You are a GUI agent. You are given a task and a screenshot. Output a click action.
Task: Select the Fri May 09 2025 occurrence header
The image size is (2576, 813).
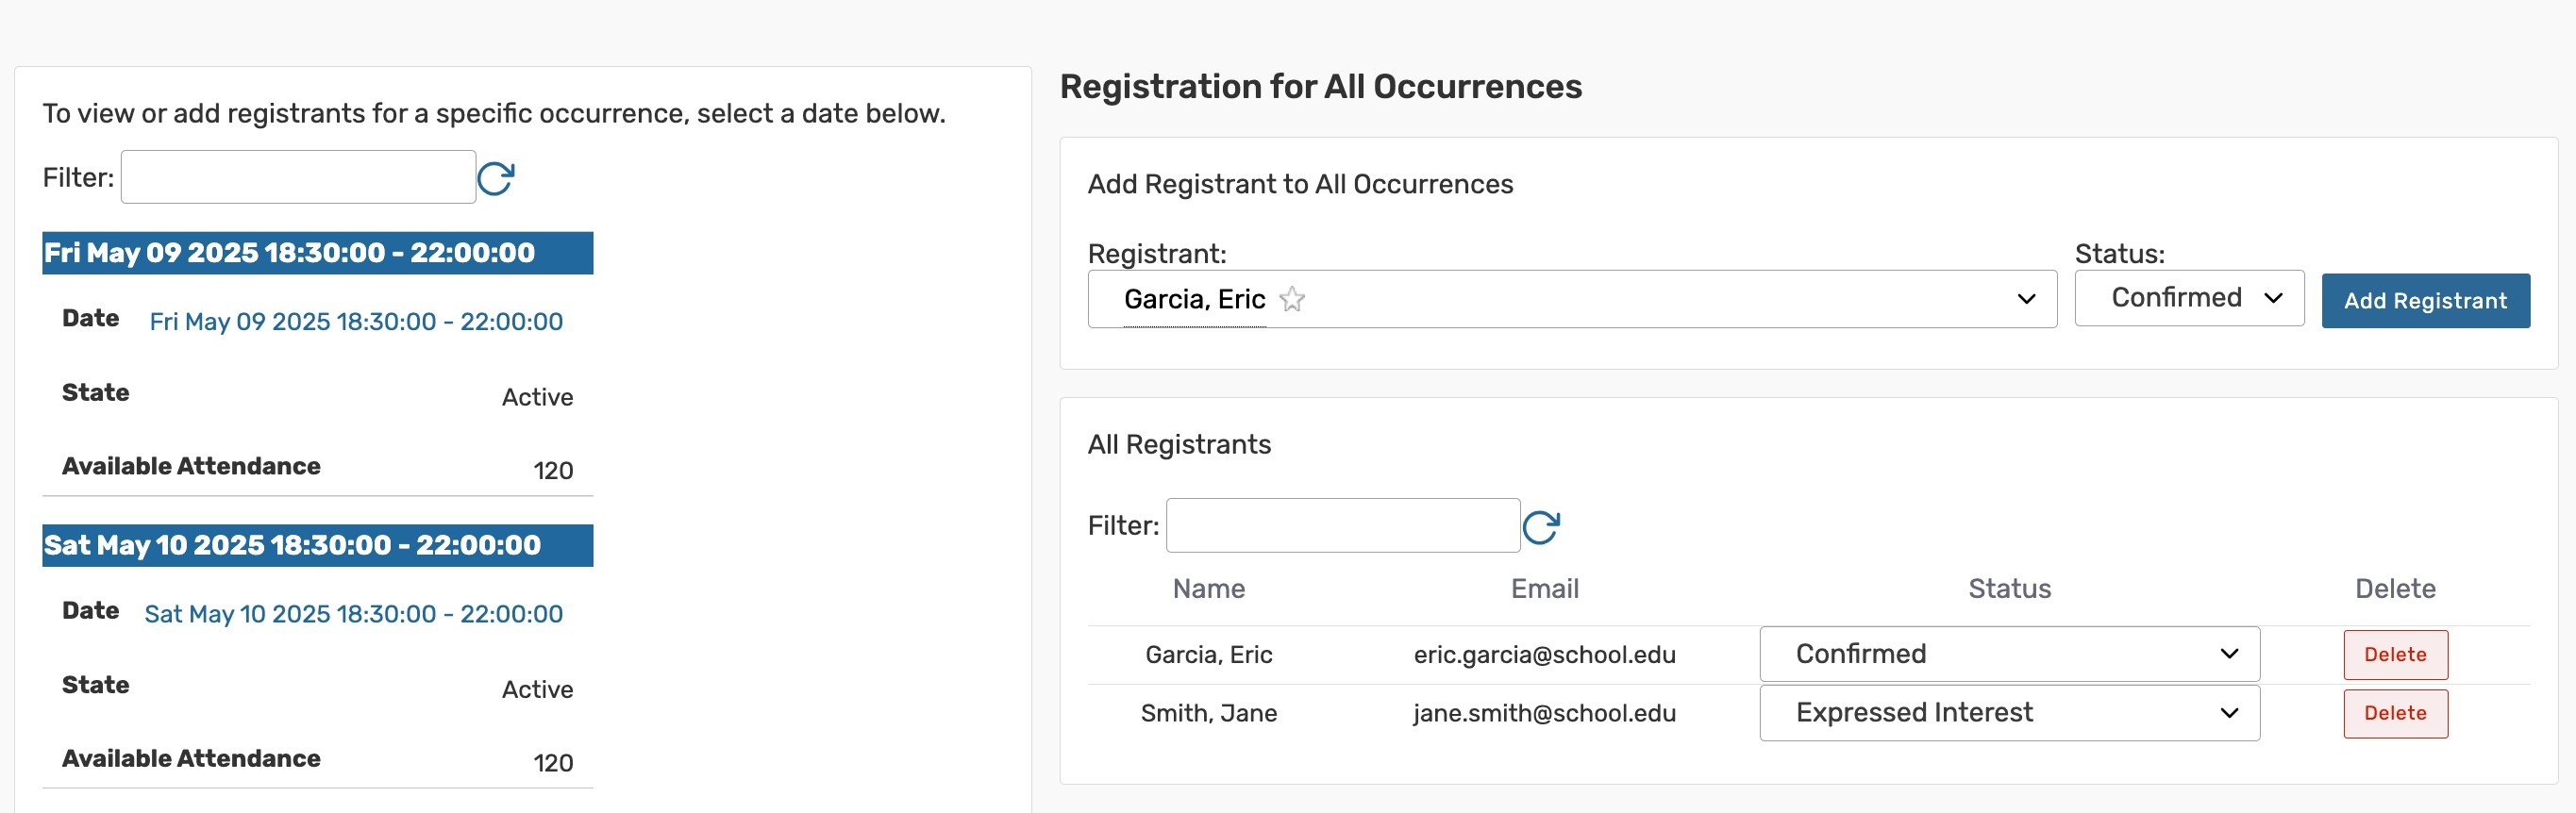click(x=317, y=253)
